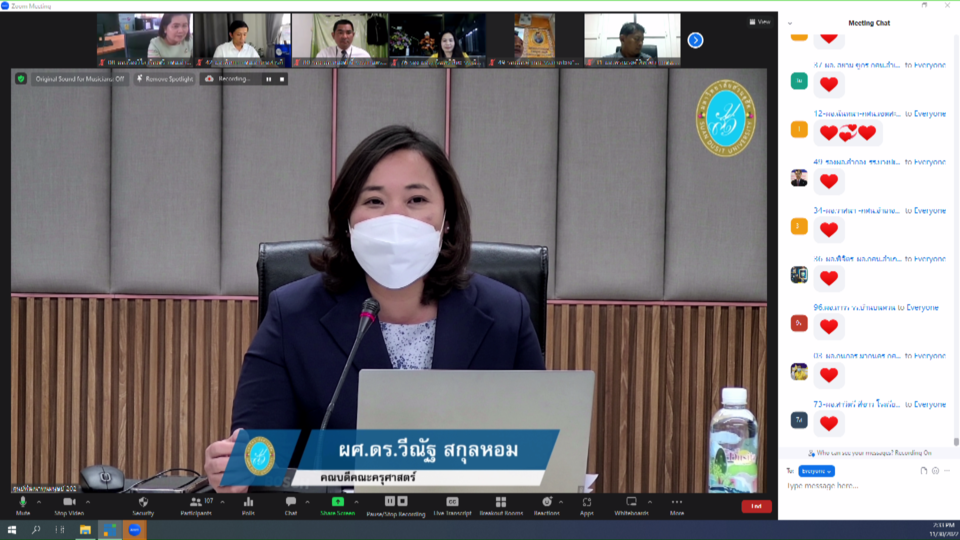Enable Live Transcript CC
The width and height of the screenshot is (960, 540).
452,506
